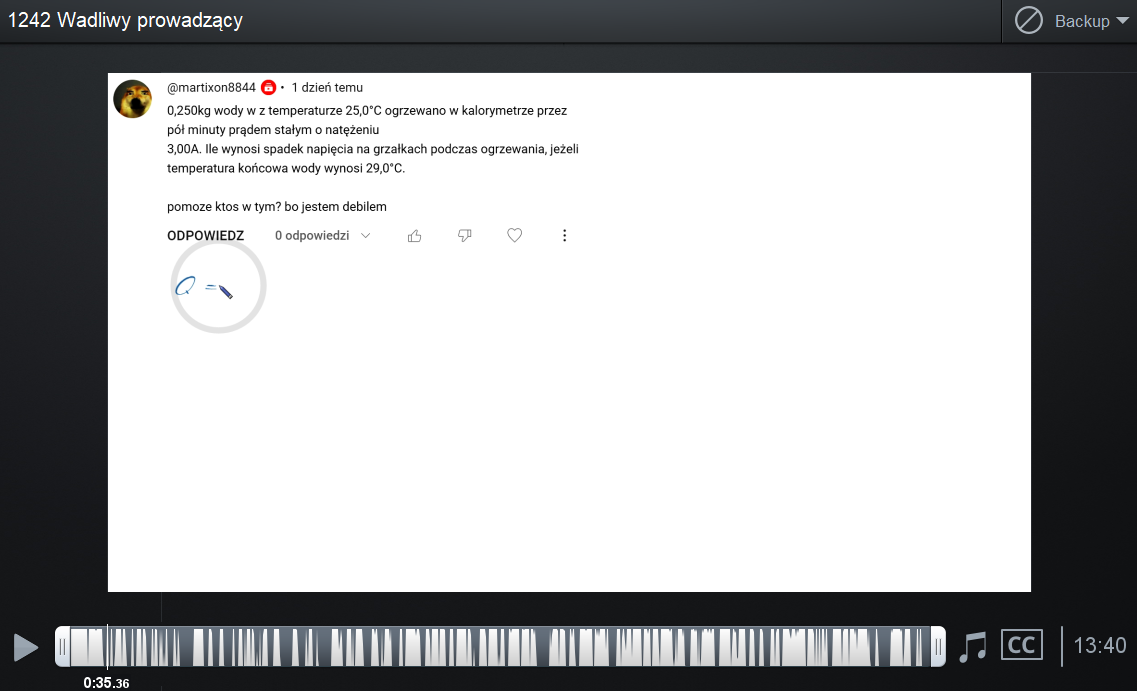The width and height of the screenshot is (1137, 691).
Task: Click the 1 dzień temu timestamp
Action: click(327, 88)
